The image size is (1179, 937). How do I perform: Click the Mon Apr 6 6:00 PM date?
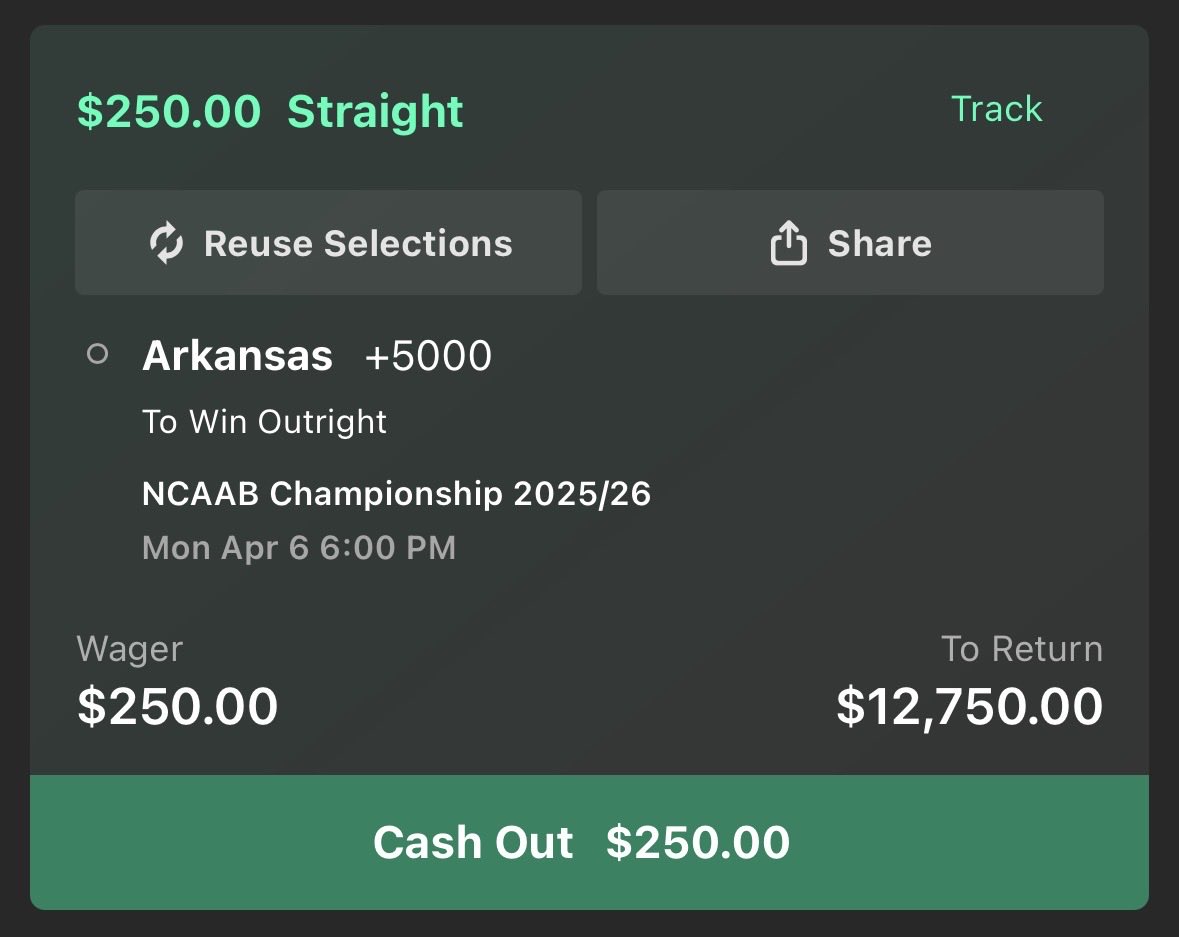coord(299,547)
